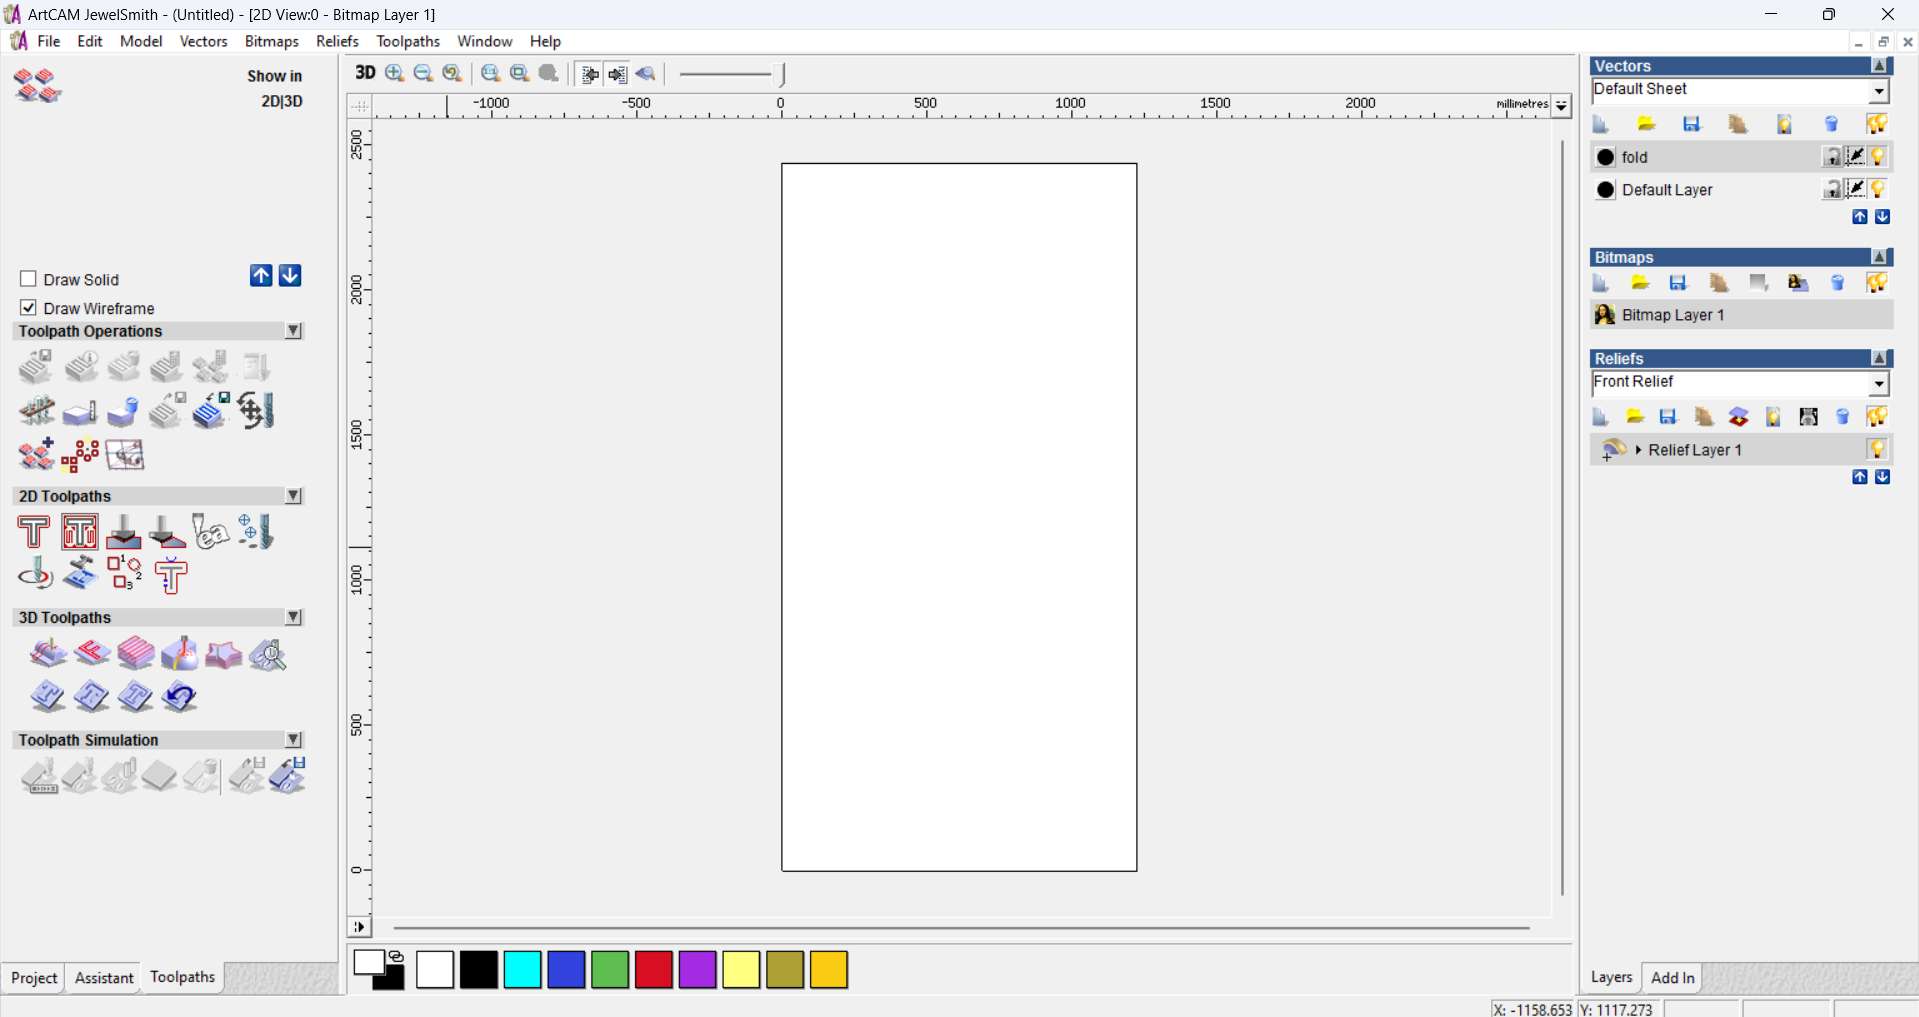The height and width of the screenshot is (1017, 1919).
Task: Open the Vectors menu
Action: pos(204,41)
